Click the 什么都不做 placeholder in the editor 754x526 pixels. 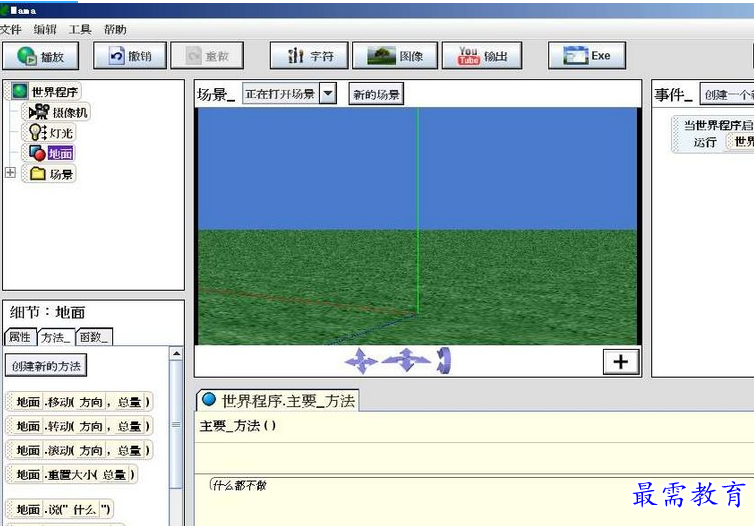(x=239, y=485)
